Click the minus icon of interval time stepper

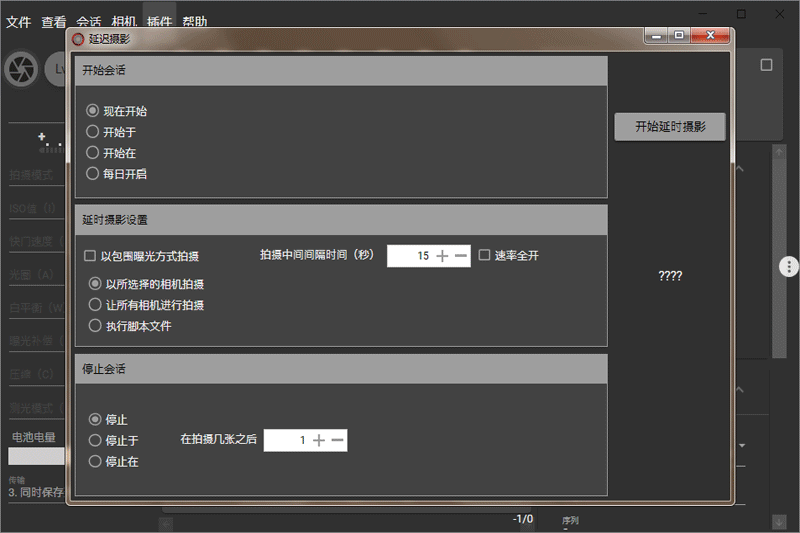461,256
